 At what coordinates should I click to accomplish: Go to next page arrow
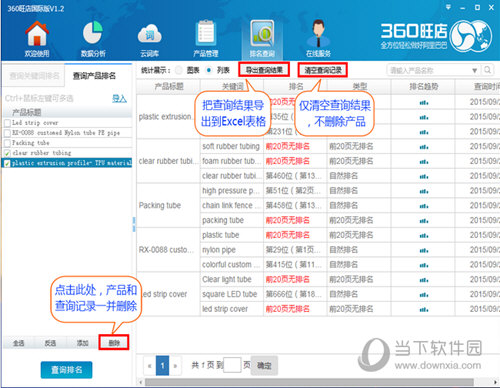pos(175,366)
